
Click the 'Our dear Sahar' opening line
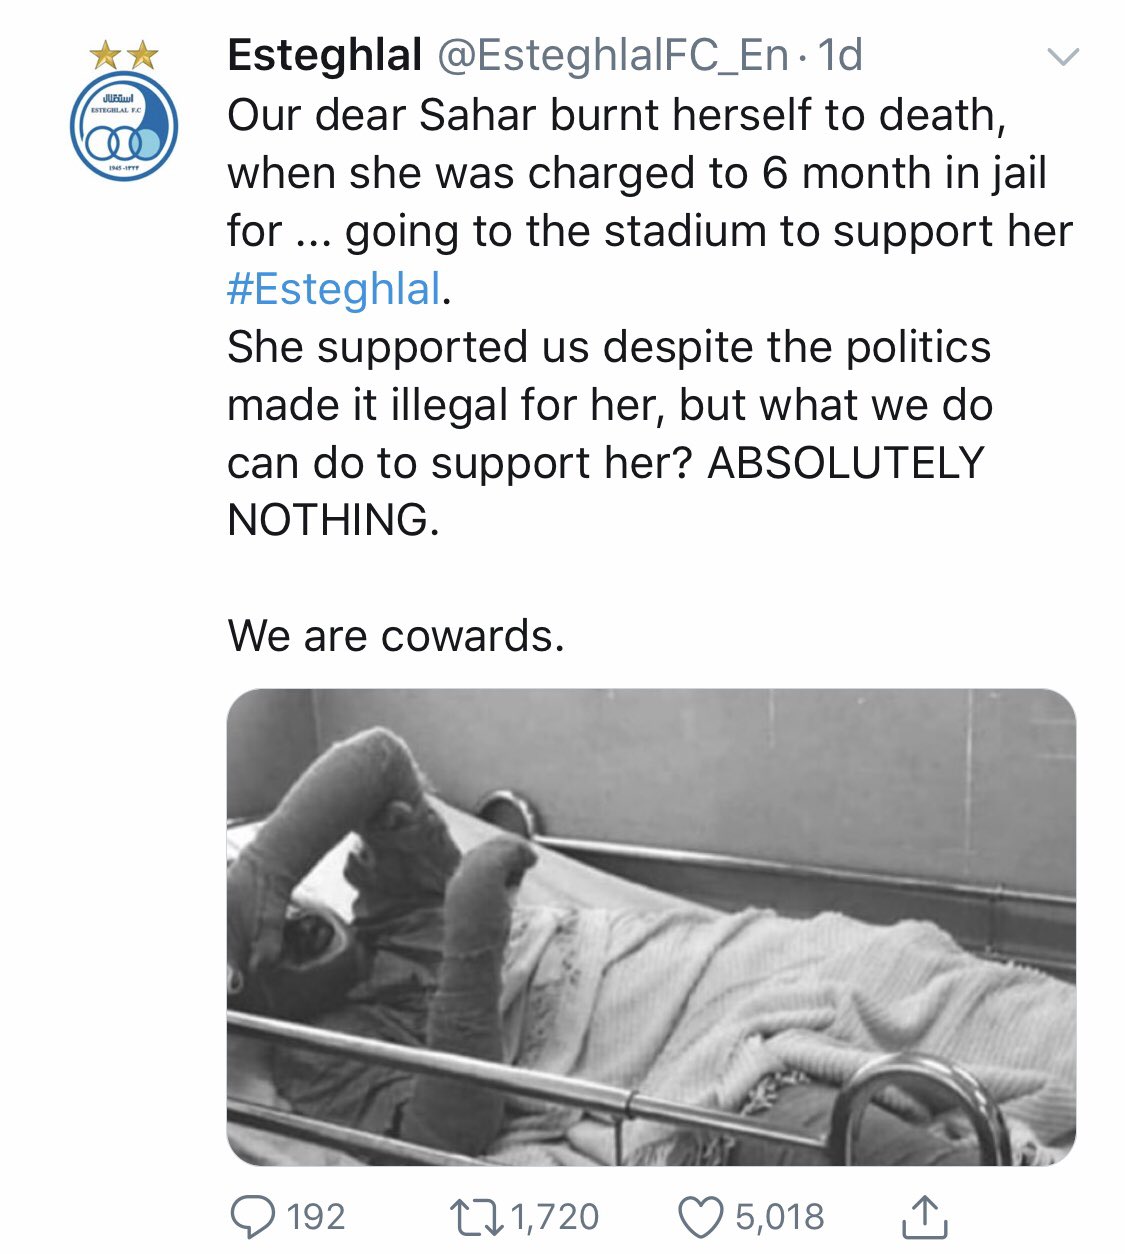click(615, 115)
